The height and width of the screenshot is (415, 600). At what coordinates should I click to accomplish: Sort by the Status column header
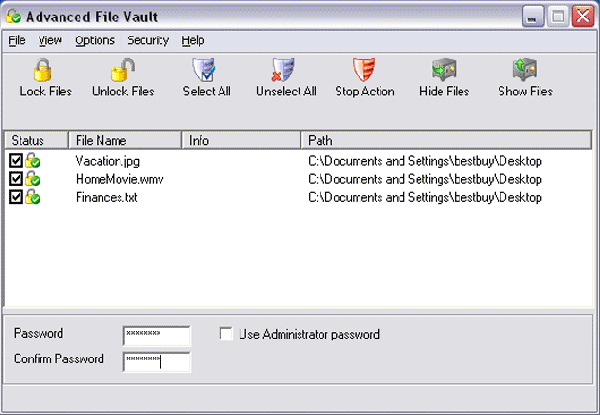(x=36, y=140)
